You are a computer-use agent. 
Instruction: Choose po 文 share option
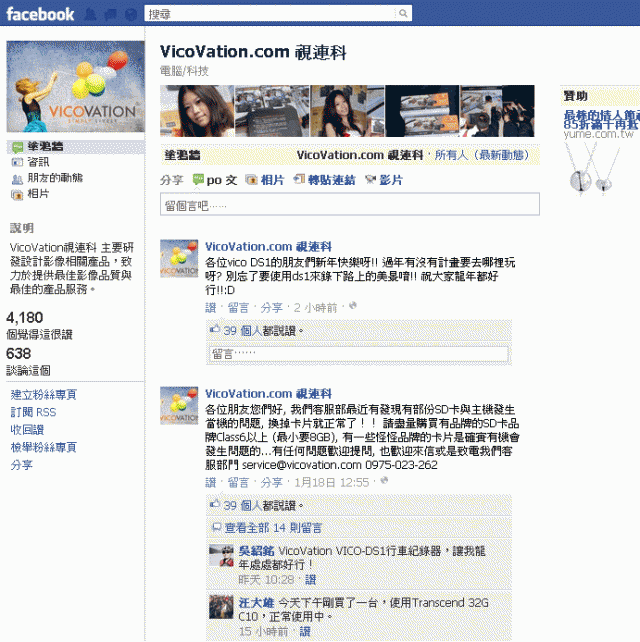click(x=222, y=180)
